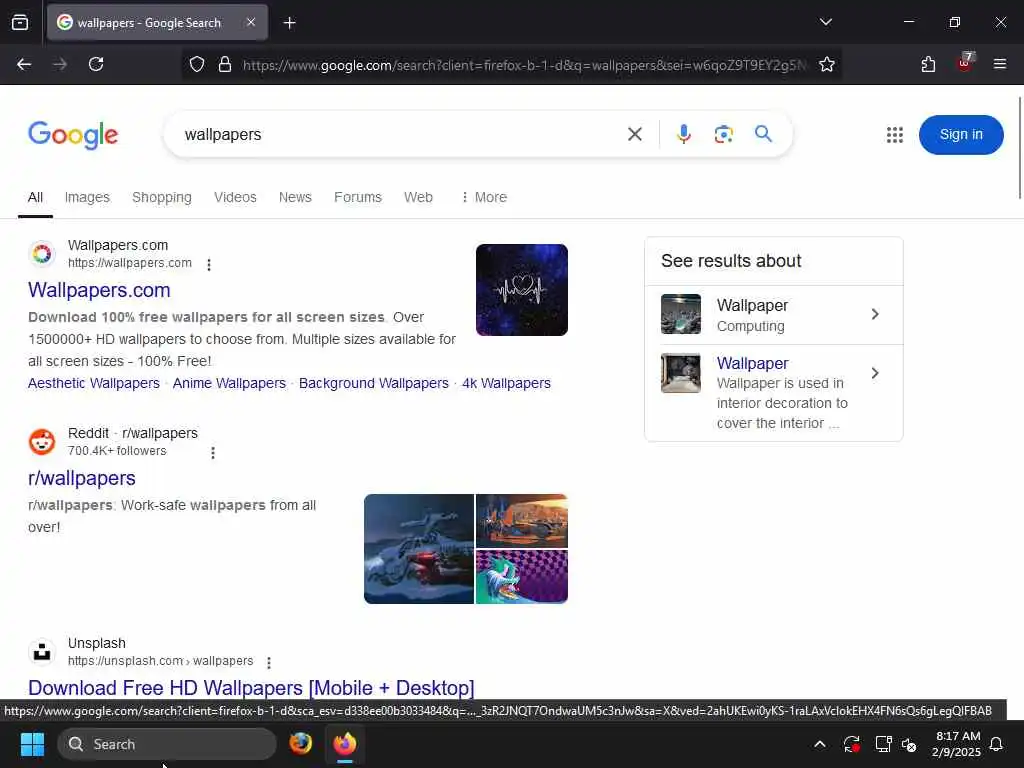
Task: Open Firefox View recent browsing icon
Action: tap(20, 22)
